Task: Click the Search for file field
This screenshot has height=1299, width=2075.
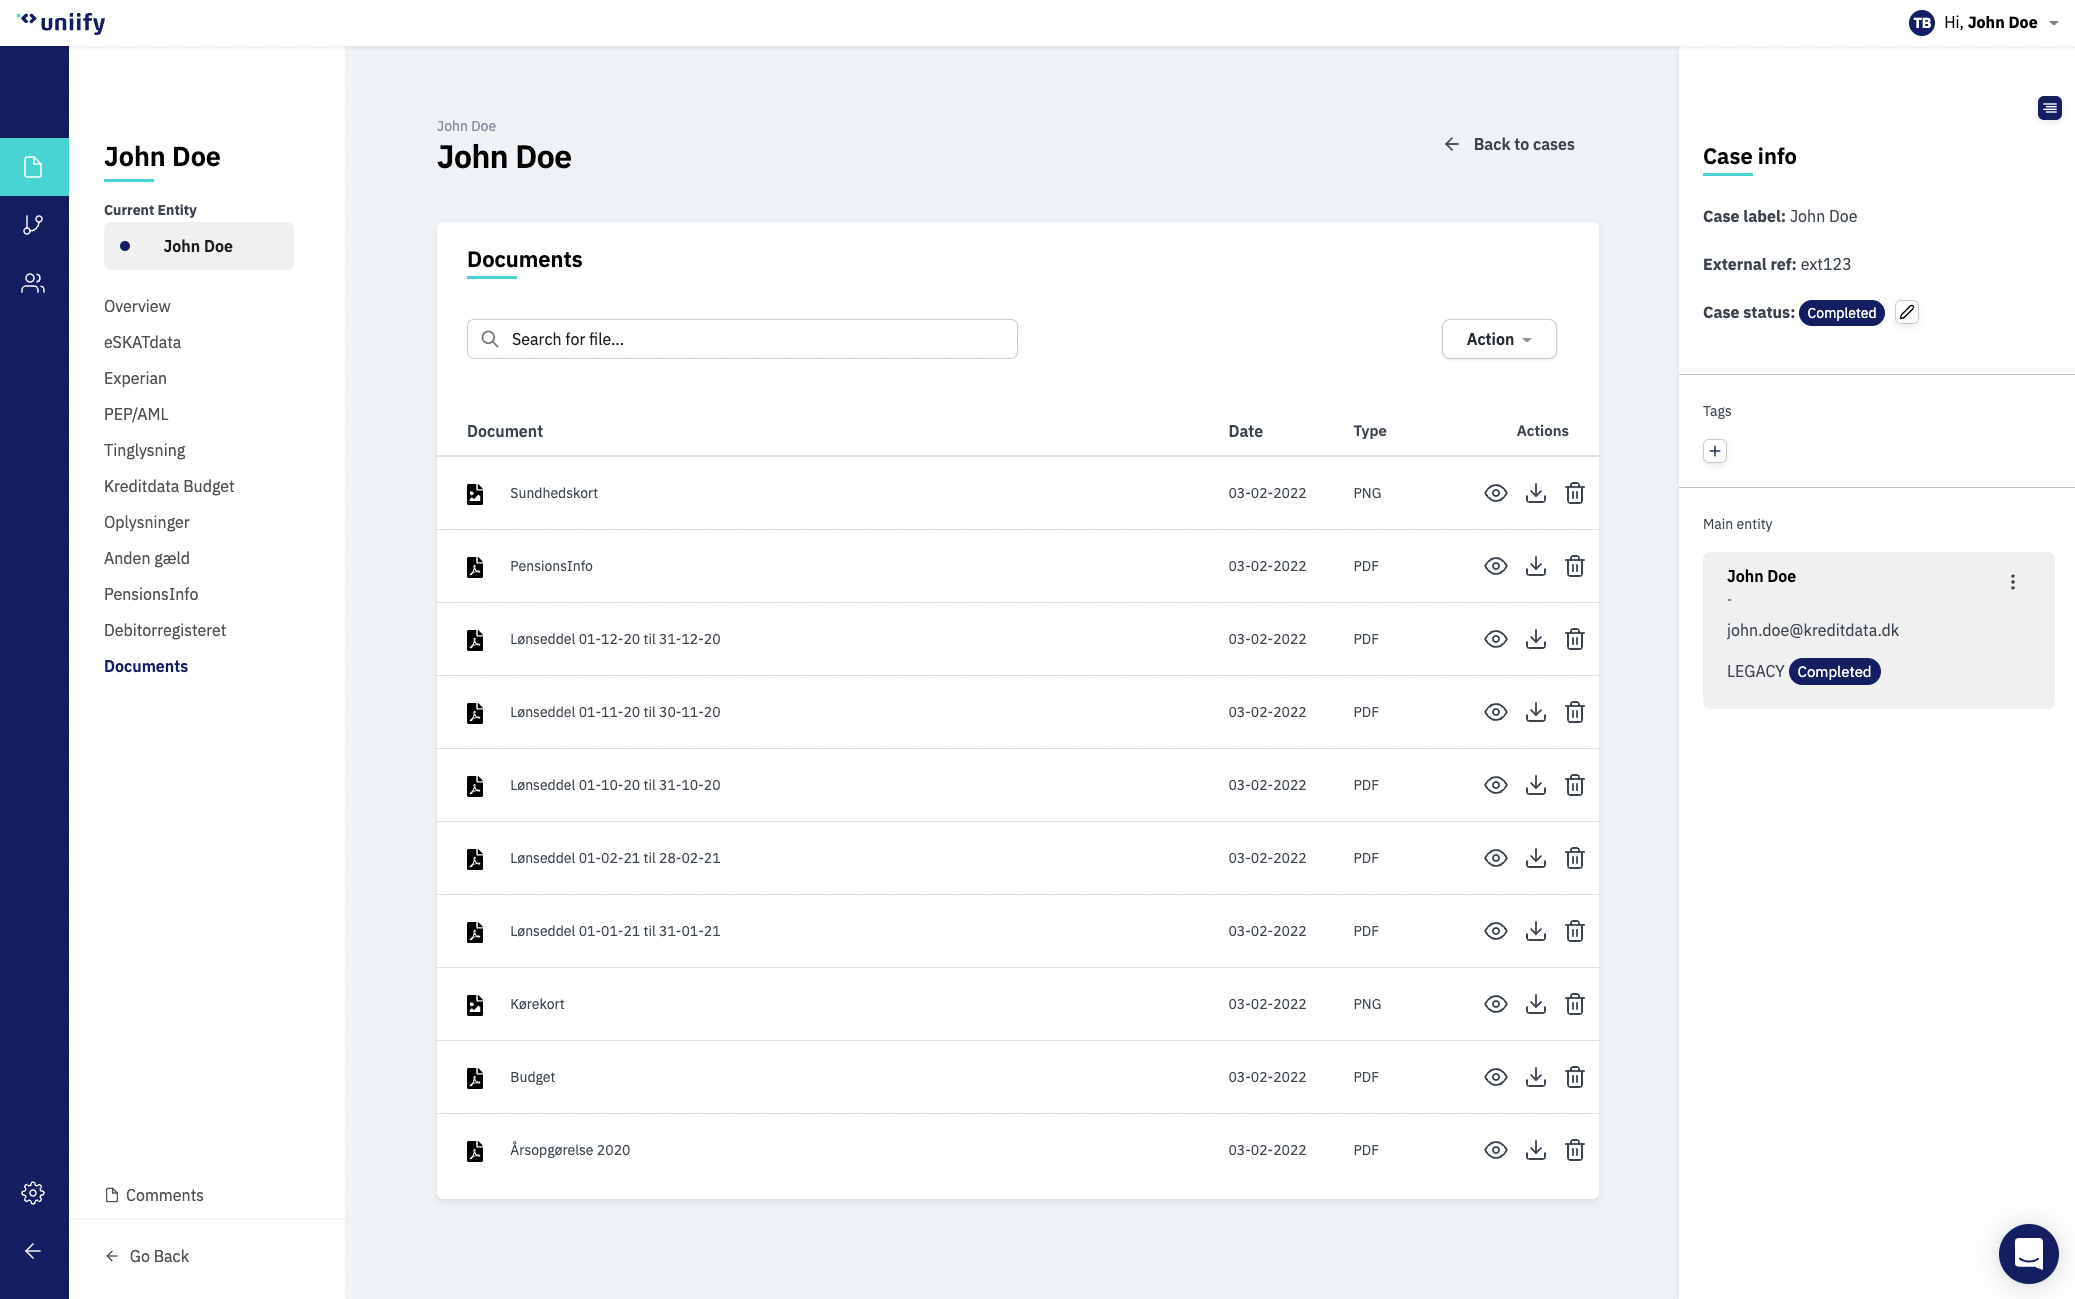Action: [742, 339]
